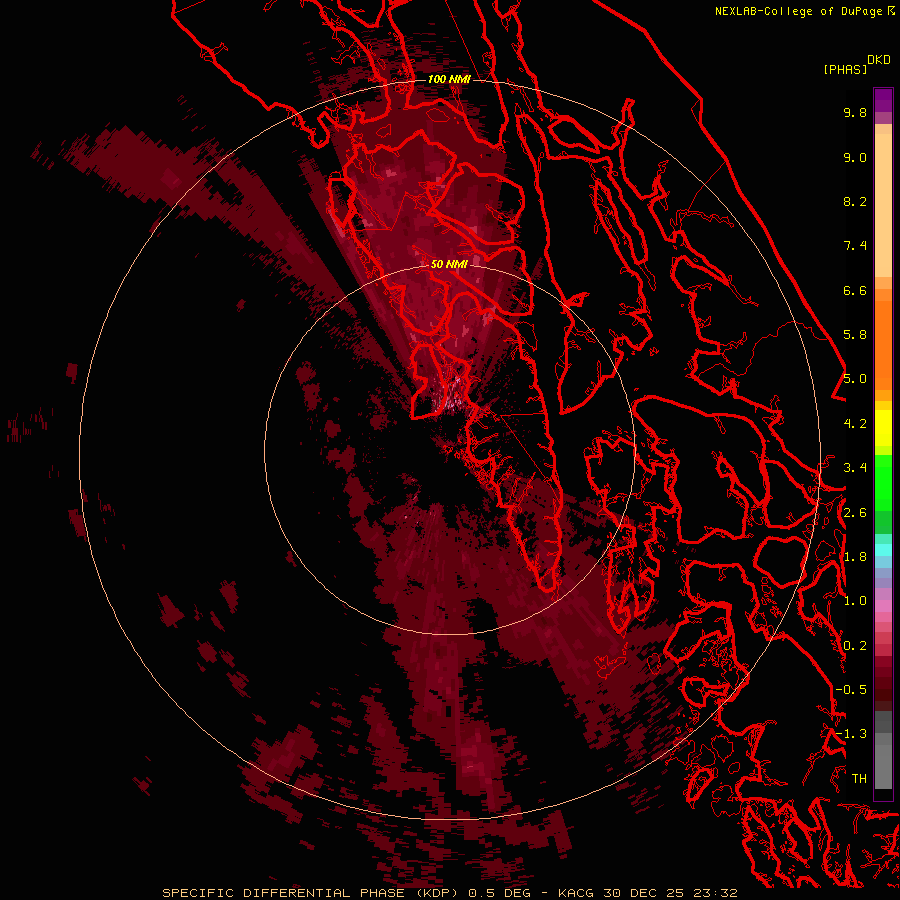Click the yellow segment of the color bar
Image resolution: width=900 pixels, height=900 pixels.
883,428
